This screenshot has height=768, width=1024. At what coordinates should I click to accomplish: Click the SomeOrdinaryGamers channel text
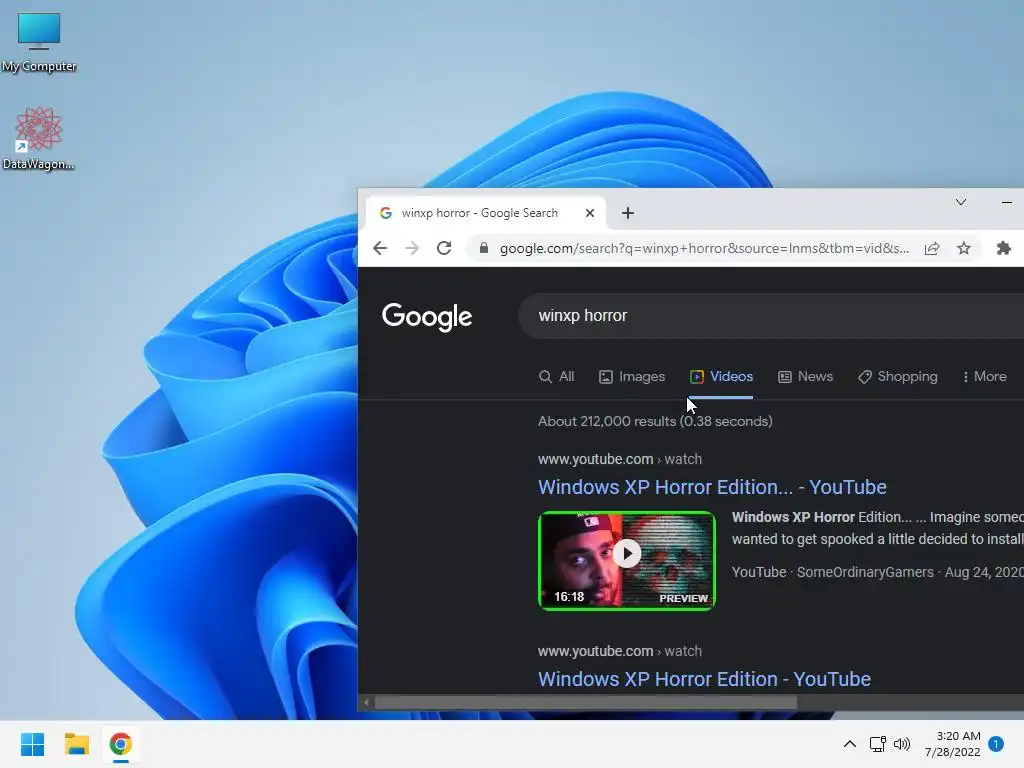(865, 572)
